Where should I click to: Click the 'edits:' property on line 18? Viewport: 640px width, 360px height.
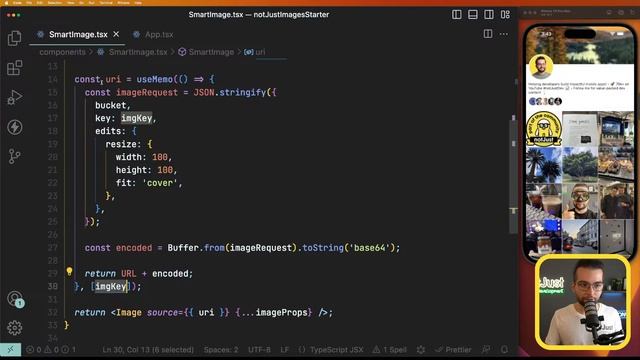[x=111, y=131]
